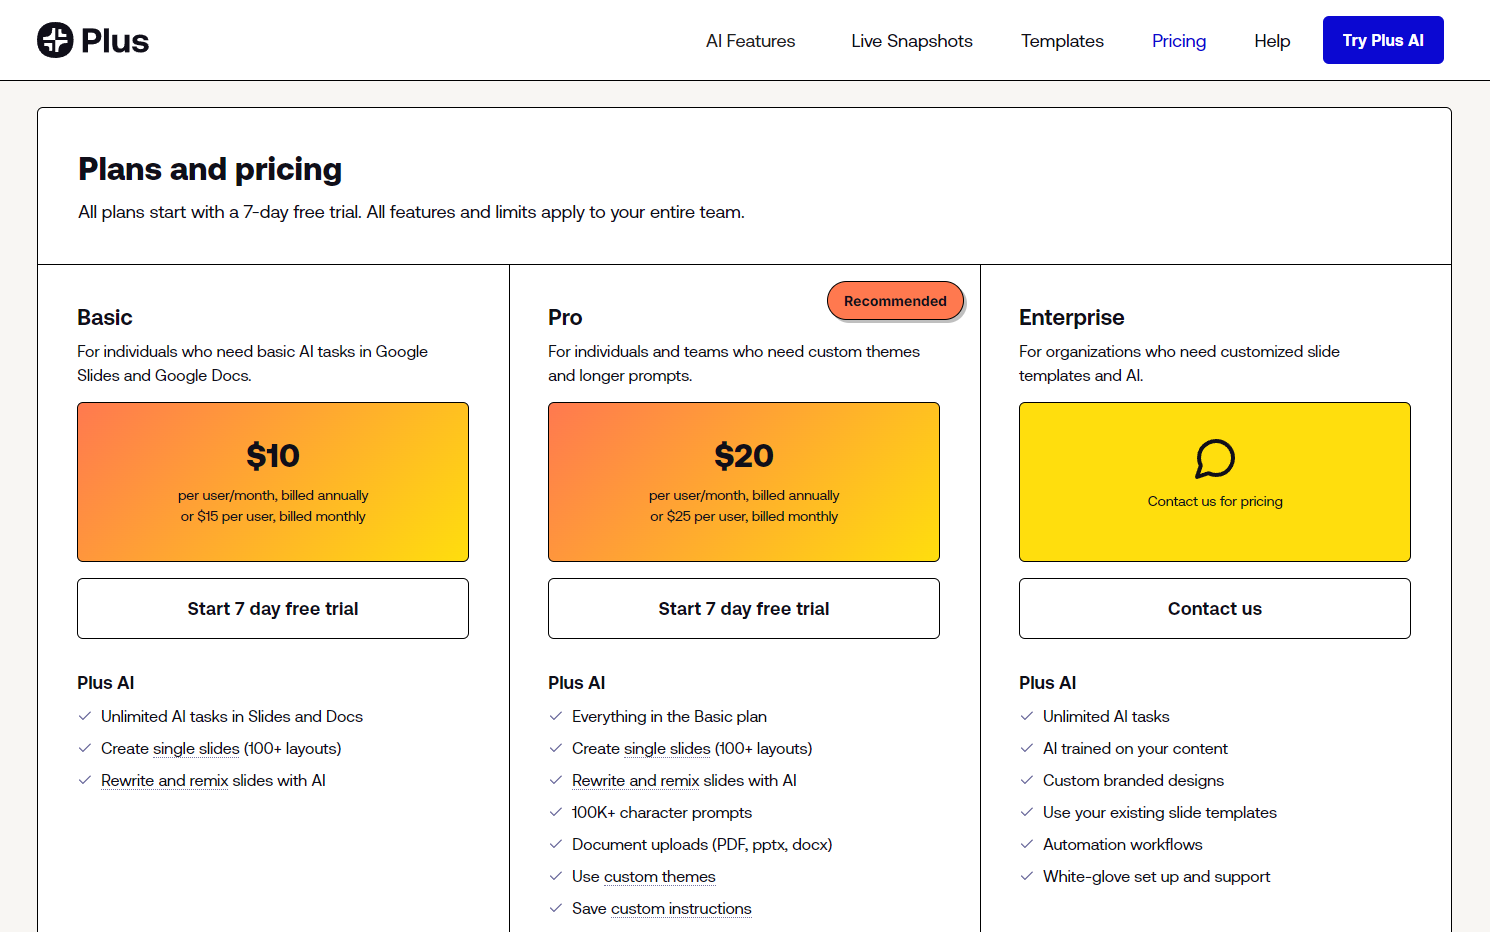Screen dimensions: 1490x932
Task: Click the 'Pro' plan heading
Action: 565,317
